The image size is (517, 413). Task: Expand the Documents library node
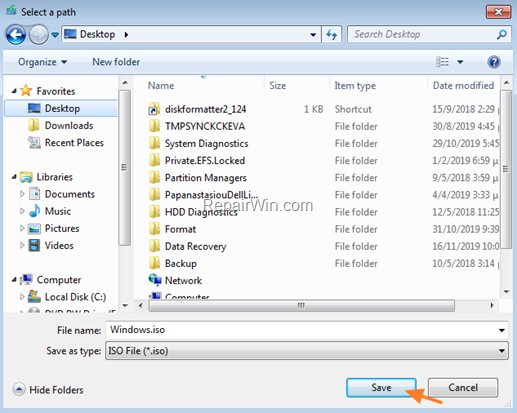(22, 194)
